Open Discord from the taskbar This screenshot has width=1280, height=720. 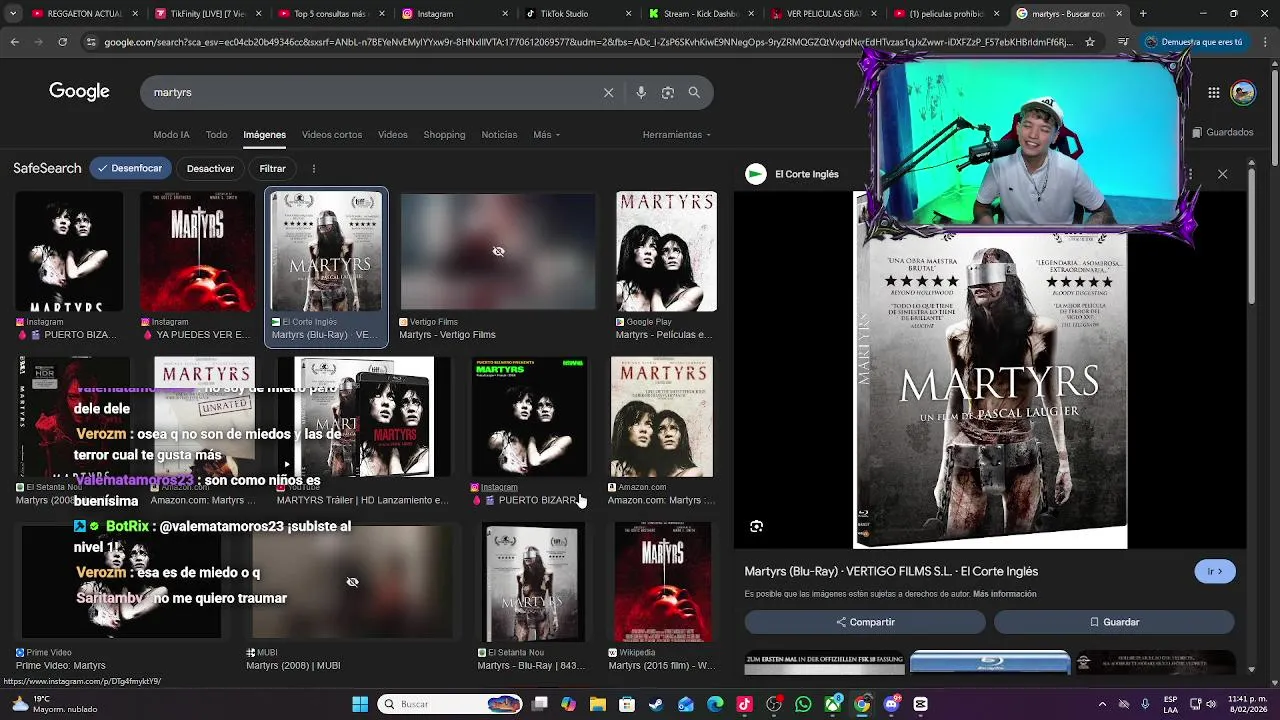891,704
